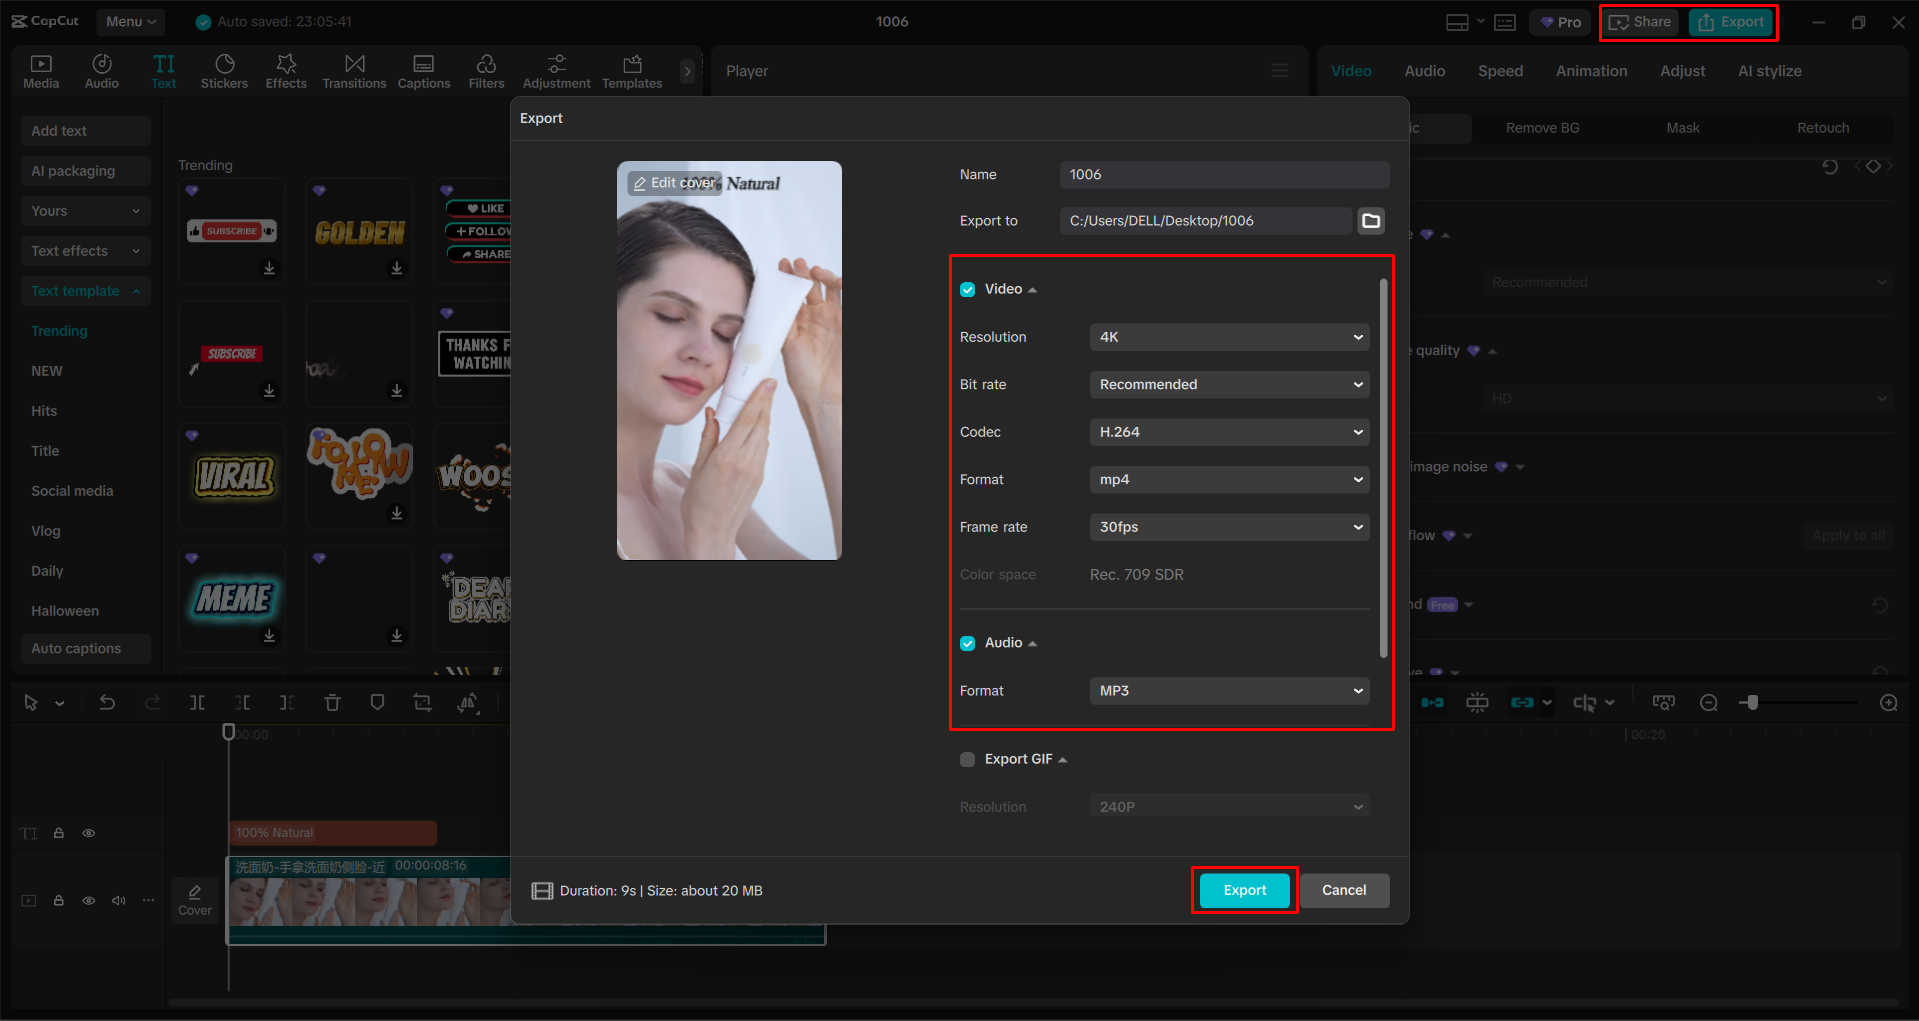Open the Menu at the top left
The width and height of the screenshot is (1919, 1021).
pos(129,21)
